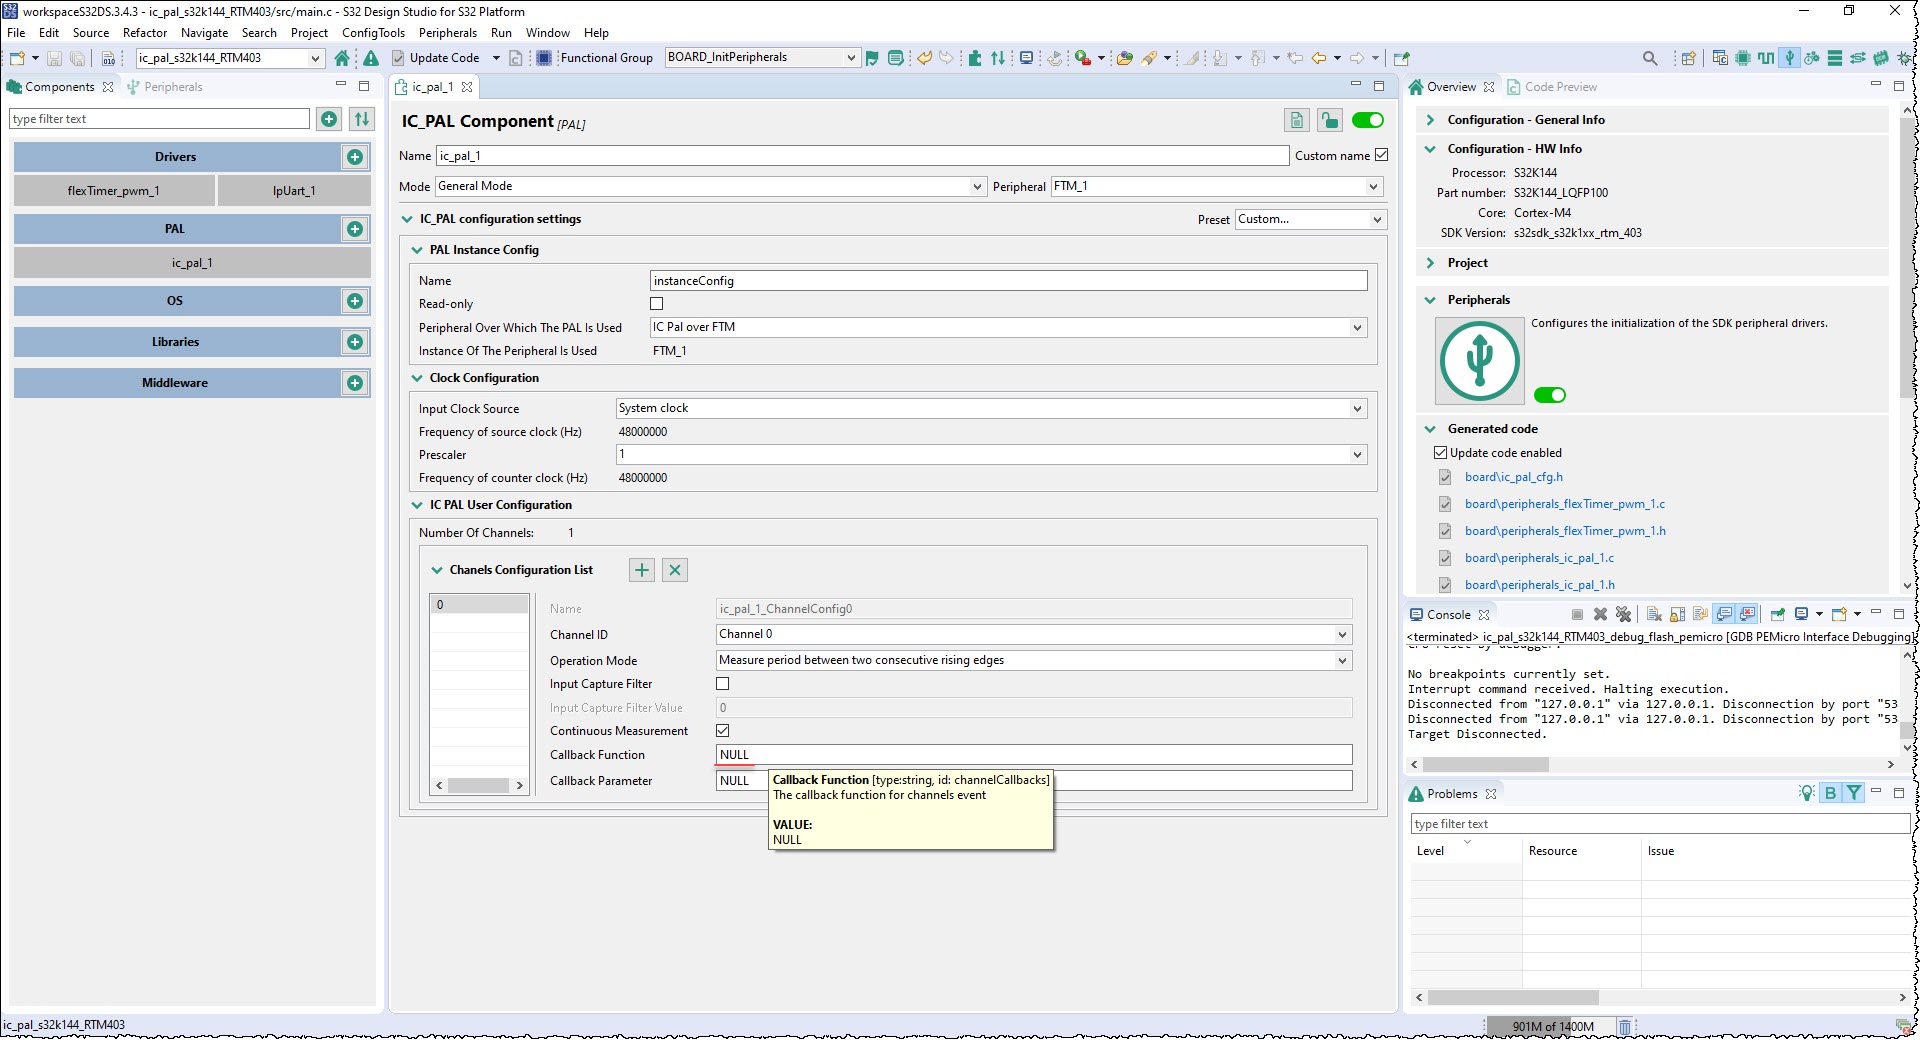Switch to the Code Preview tab
Image resolution: width=1920 pixels, height=1040 pixels.
click(x=1560, y=87)
